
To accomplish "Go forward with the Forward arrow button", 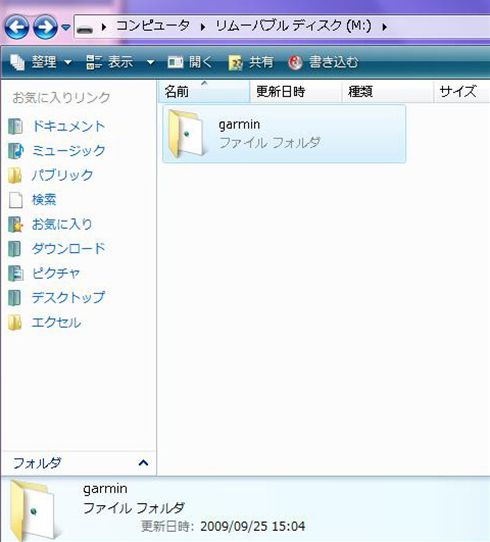I will coord(45,27).
